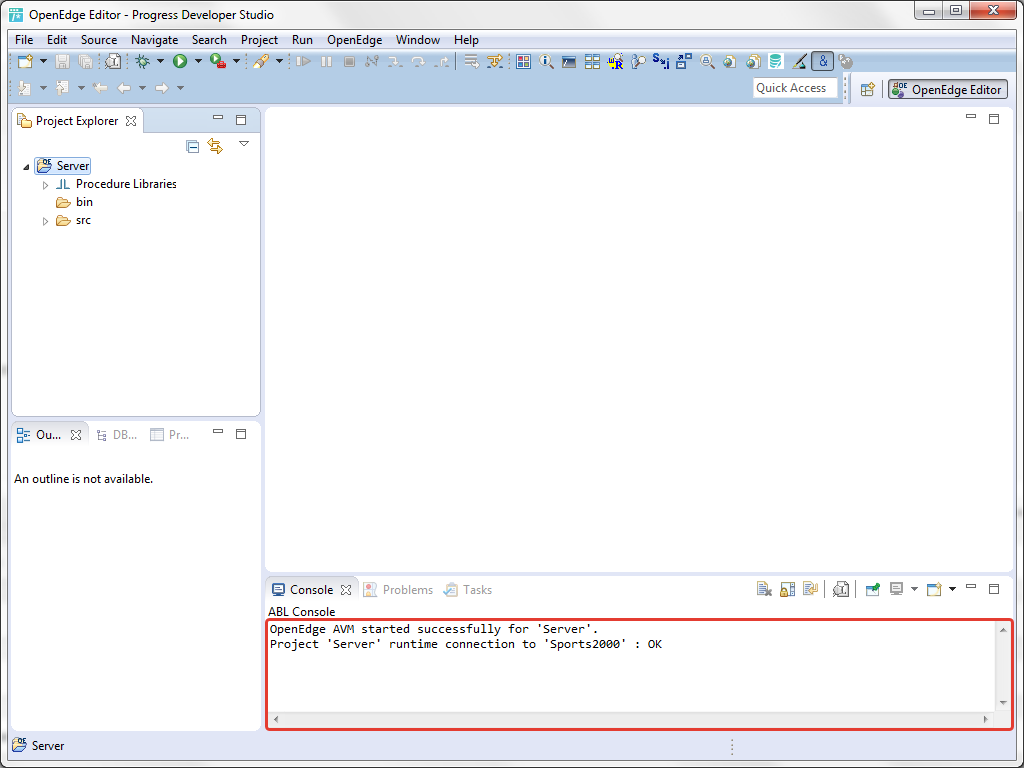The height and width of the screenshot is (768, 1024).
Task: Click the information magnifier icon in the toolbar
Action: 546,61
